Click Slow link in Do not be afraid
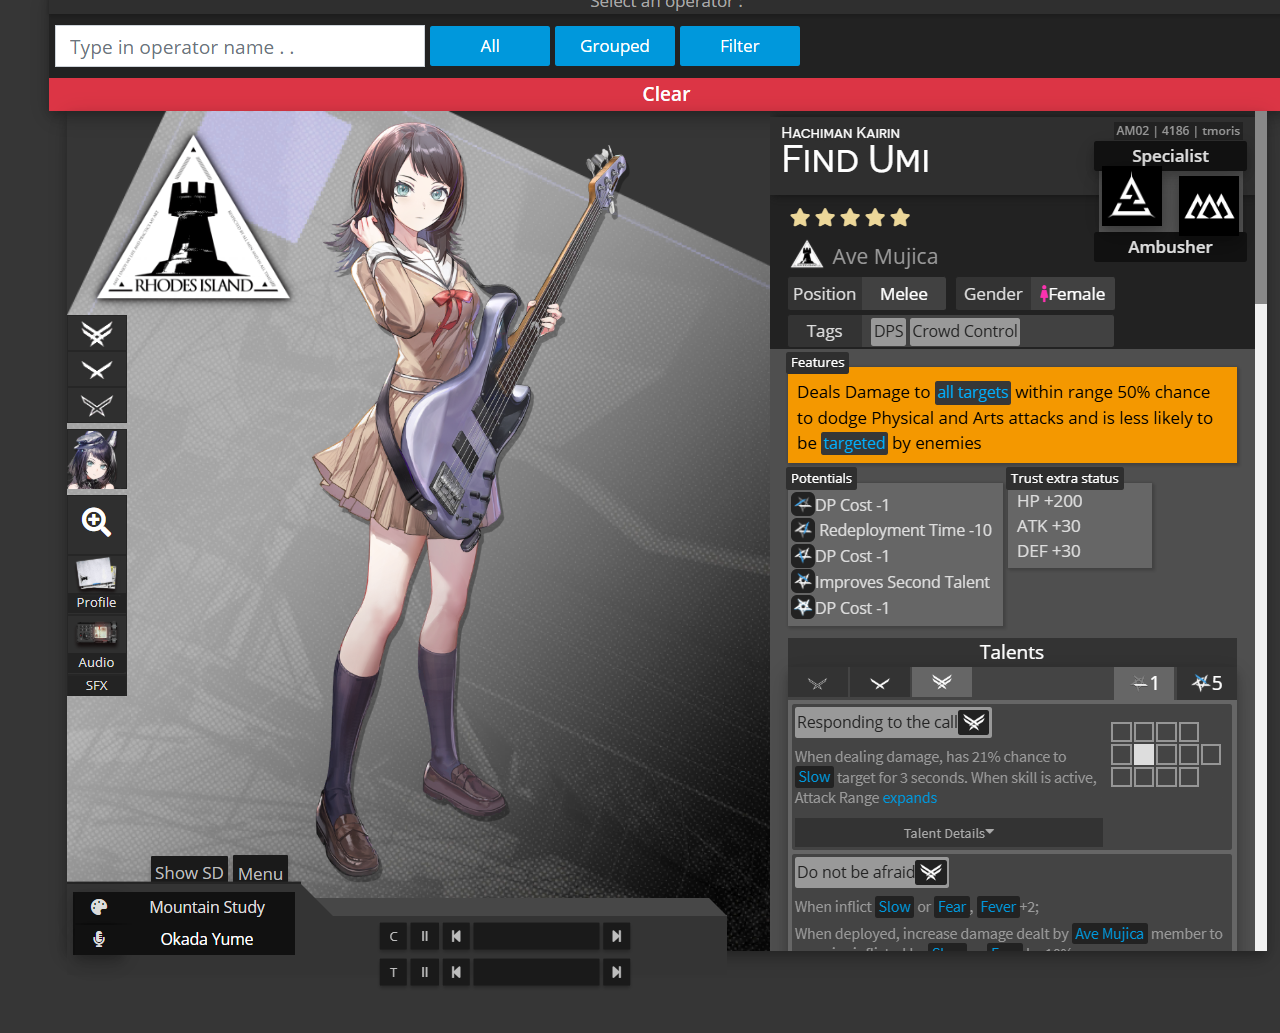The image size is (1280, 1033). pyautogui.click(x=894, y=907)
